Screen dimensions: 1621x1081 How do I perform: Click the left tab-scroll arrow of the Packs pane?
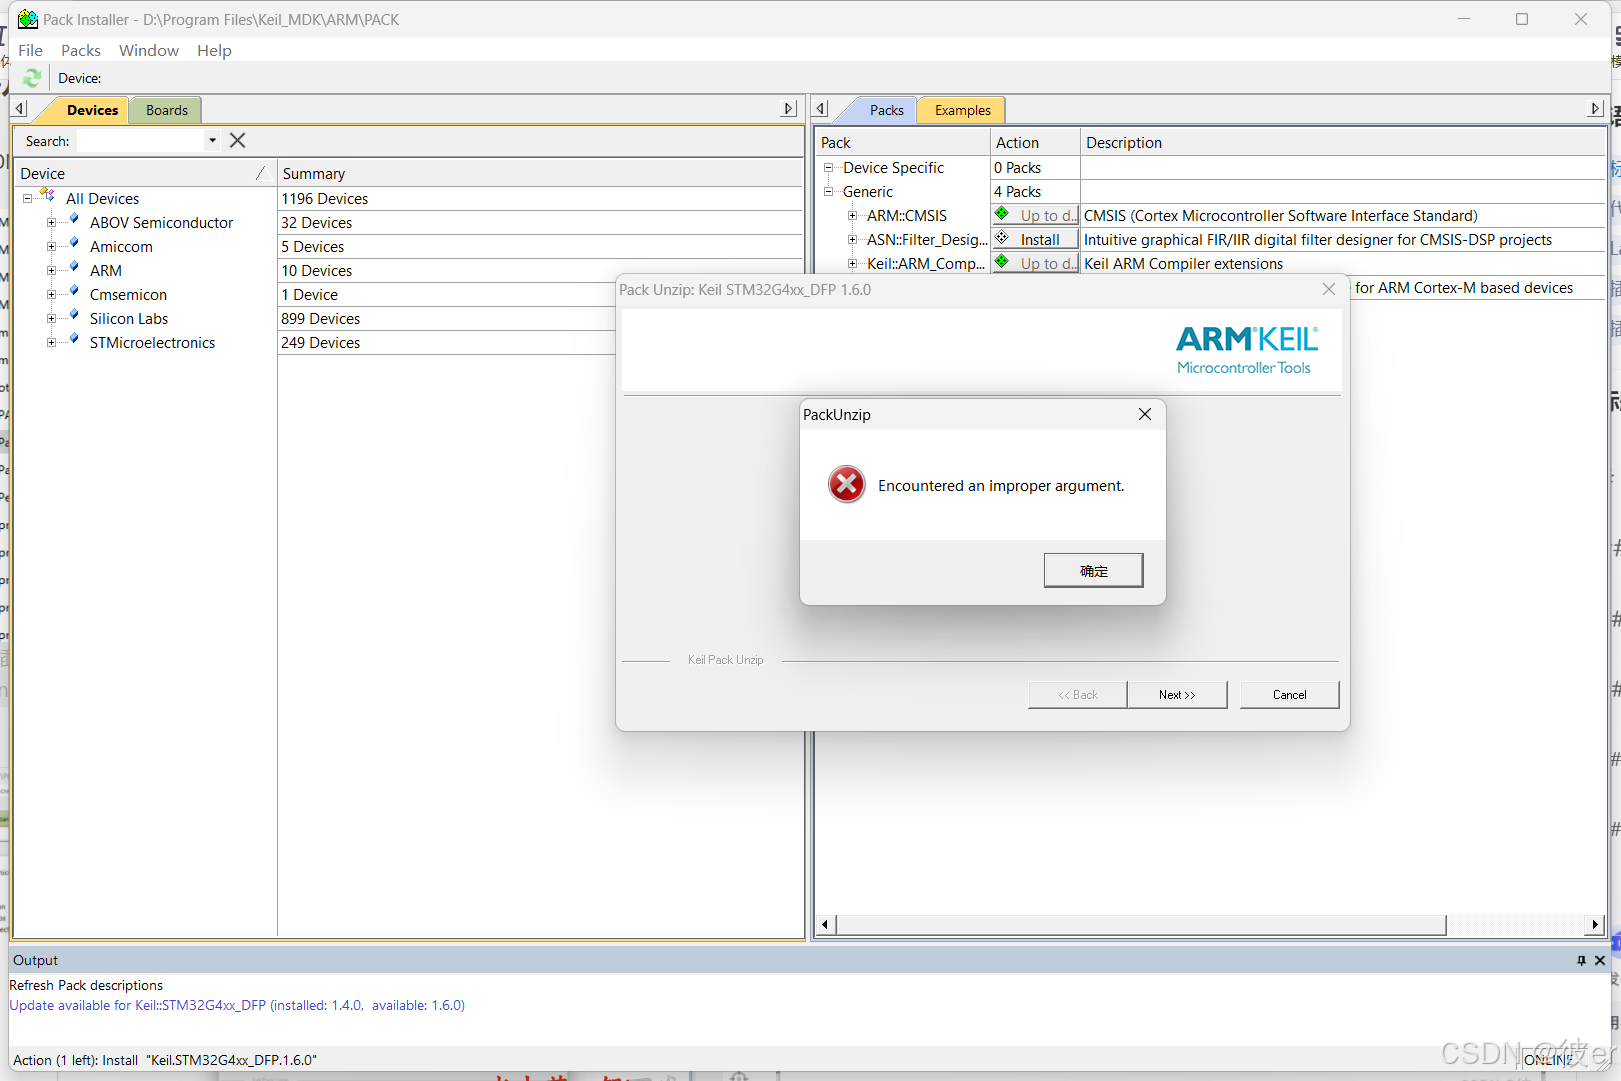point(821,108)
